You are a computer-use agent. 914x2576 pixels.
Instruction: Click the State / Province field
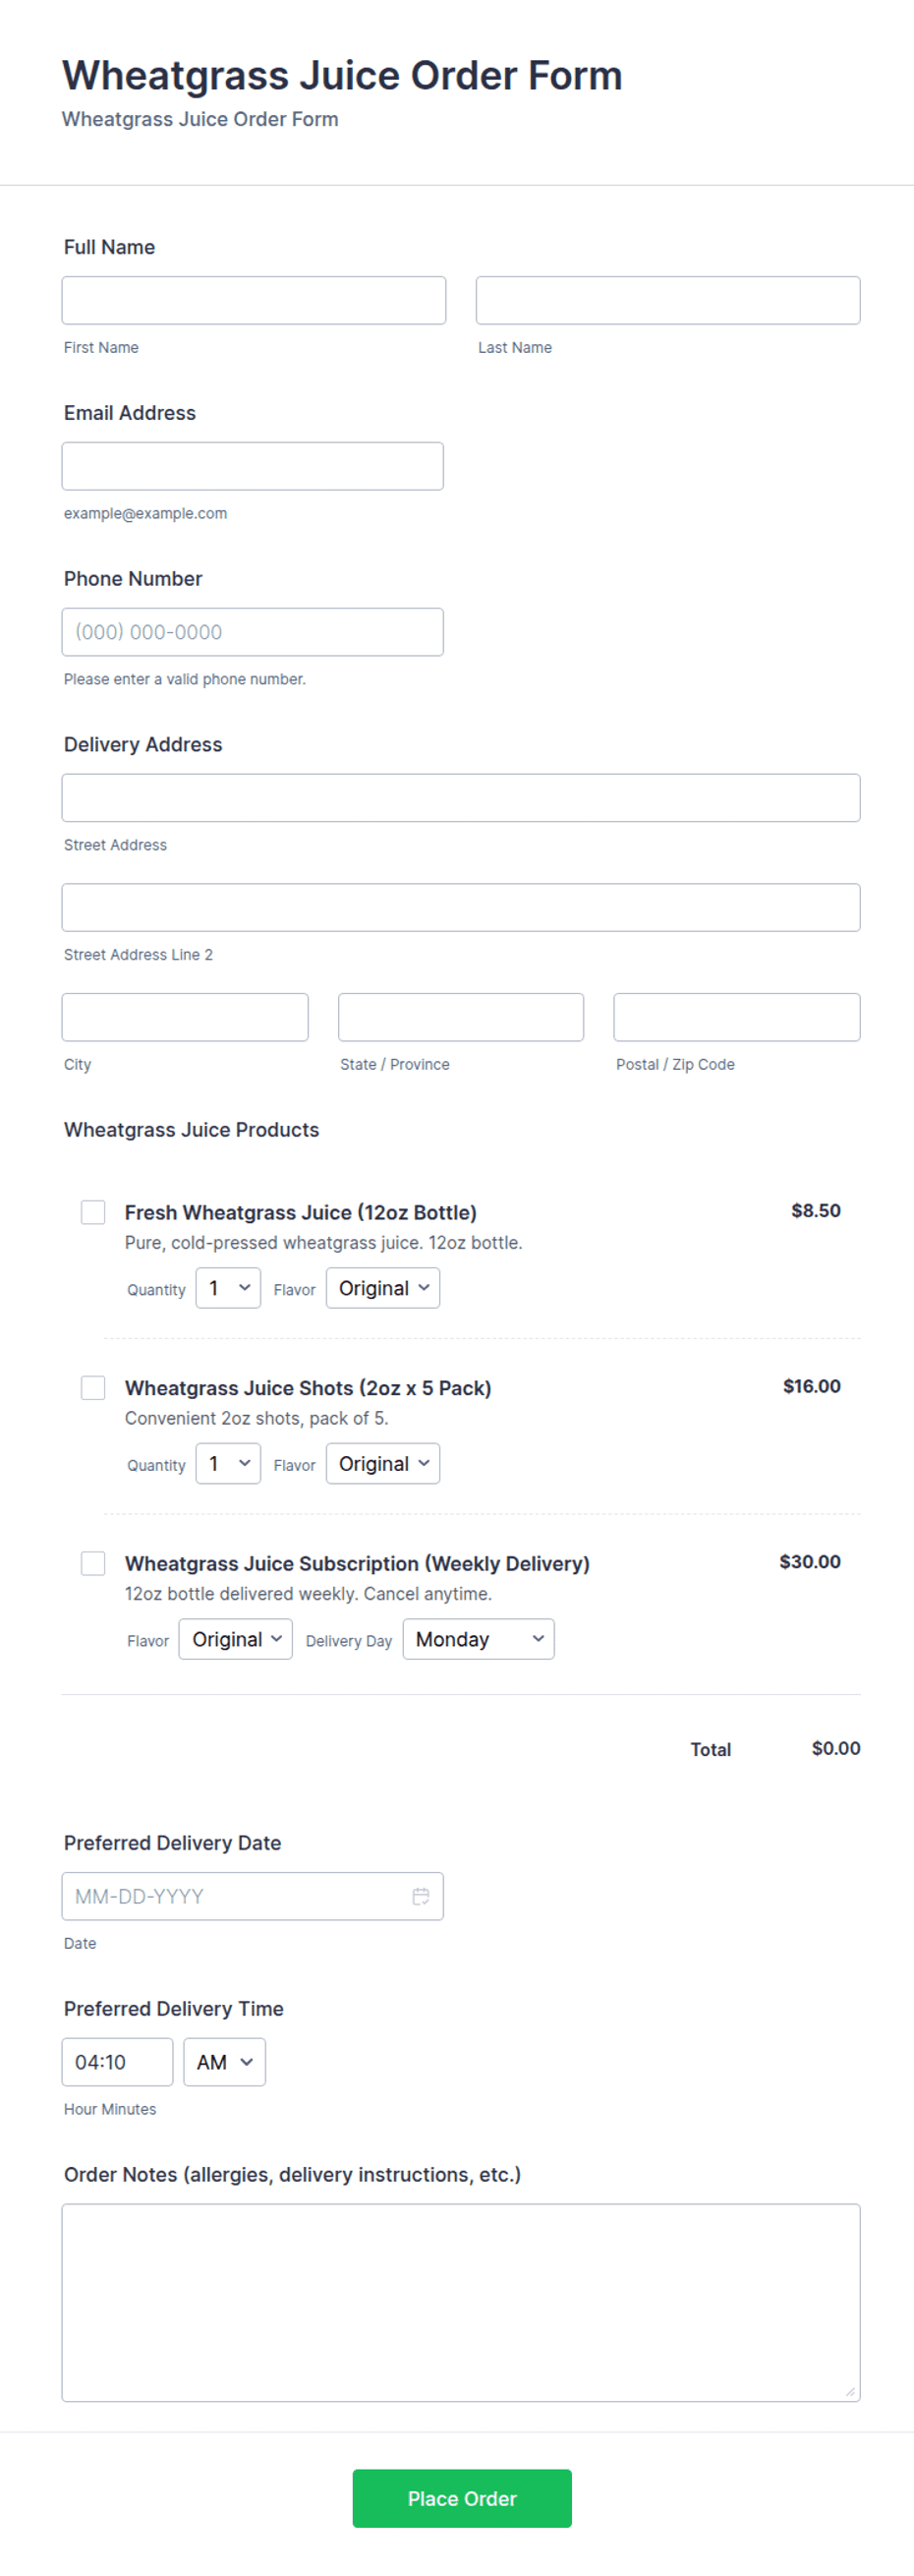click(461, 1017)
